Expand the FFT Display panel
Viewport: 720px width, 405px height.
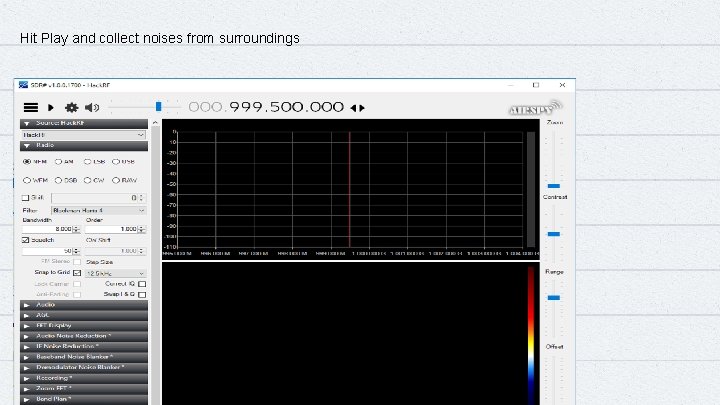84,326
